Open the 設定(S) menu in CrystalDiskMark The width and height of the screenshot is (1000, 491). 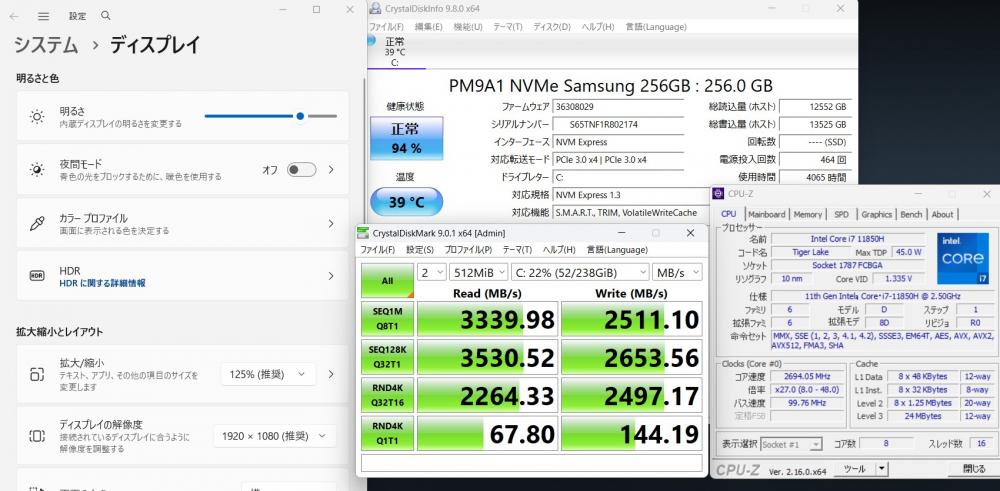(x=420, y=249)
